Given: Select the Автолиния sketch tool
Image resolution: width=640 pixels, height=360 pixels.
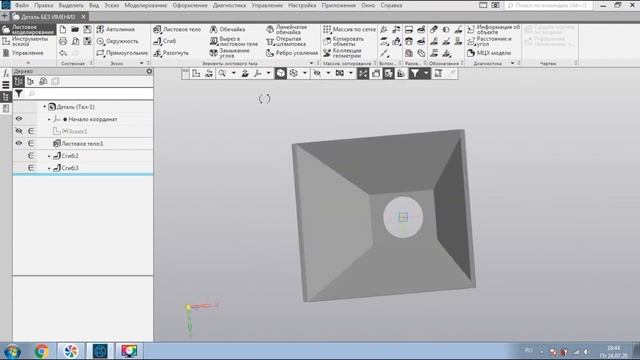Looking at the screenshot, I should coord(116,29).
